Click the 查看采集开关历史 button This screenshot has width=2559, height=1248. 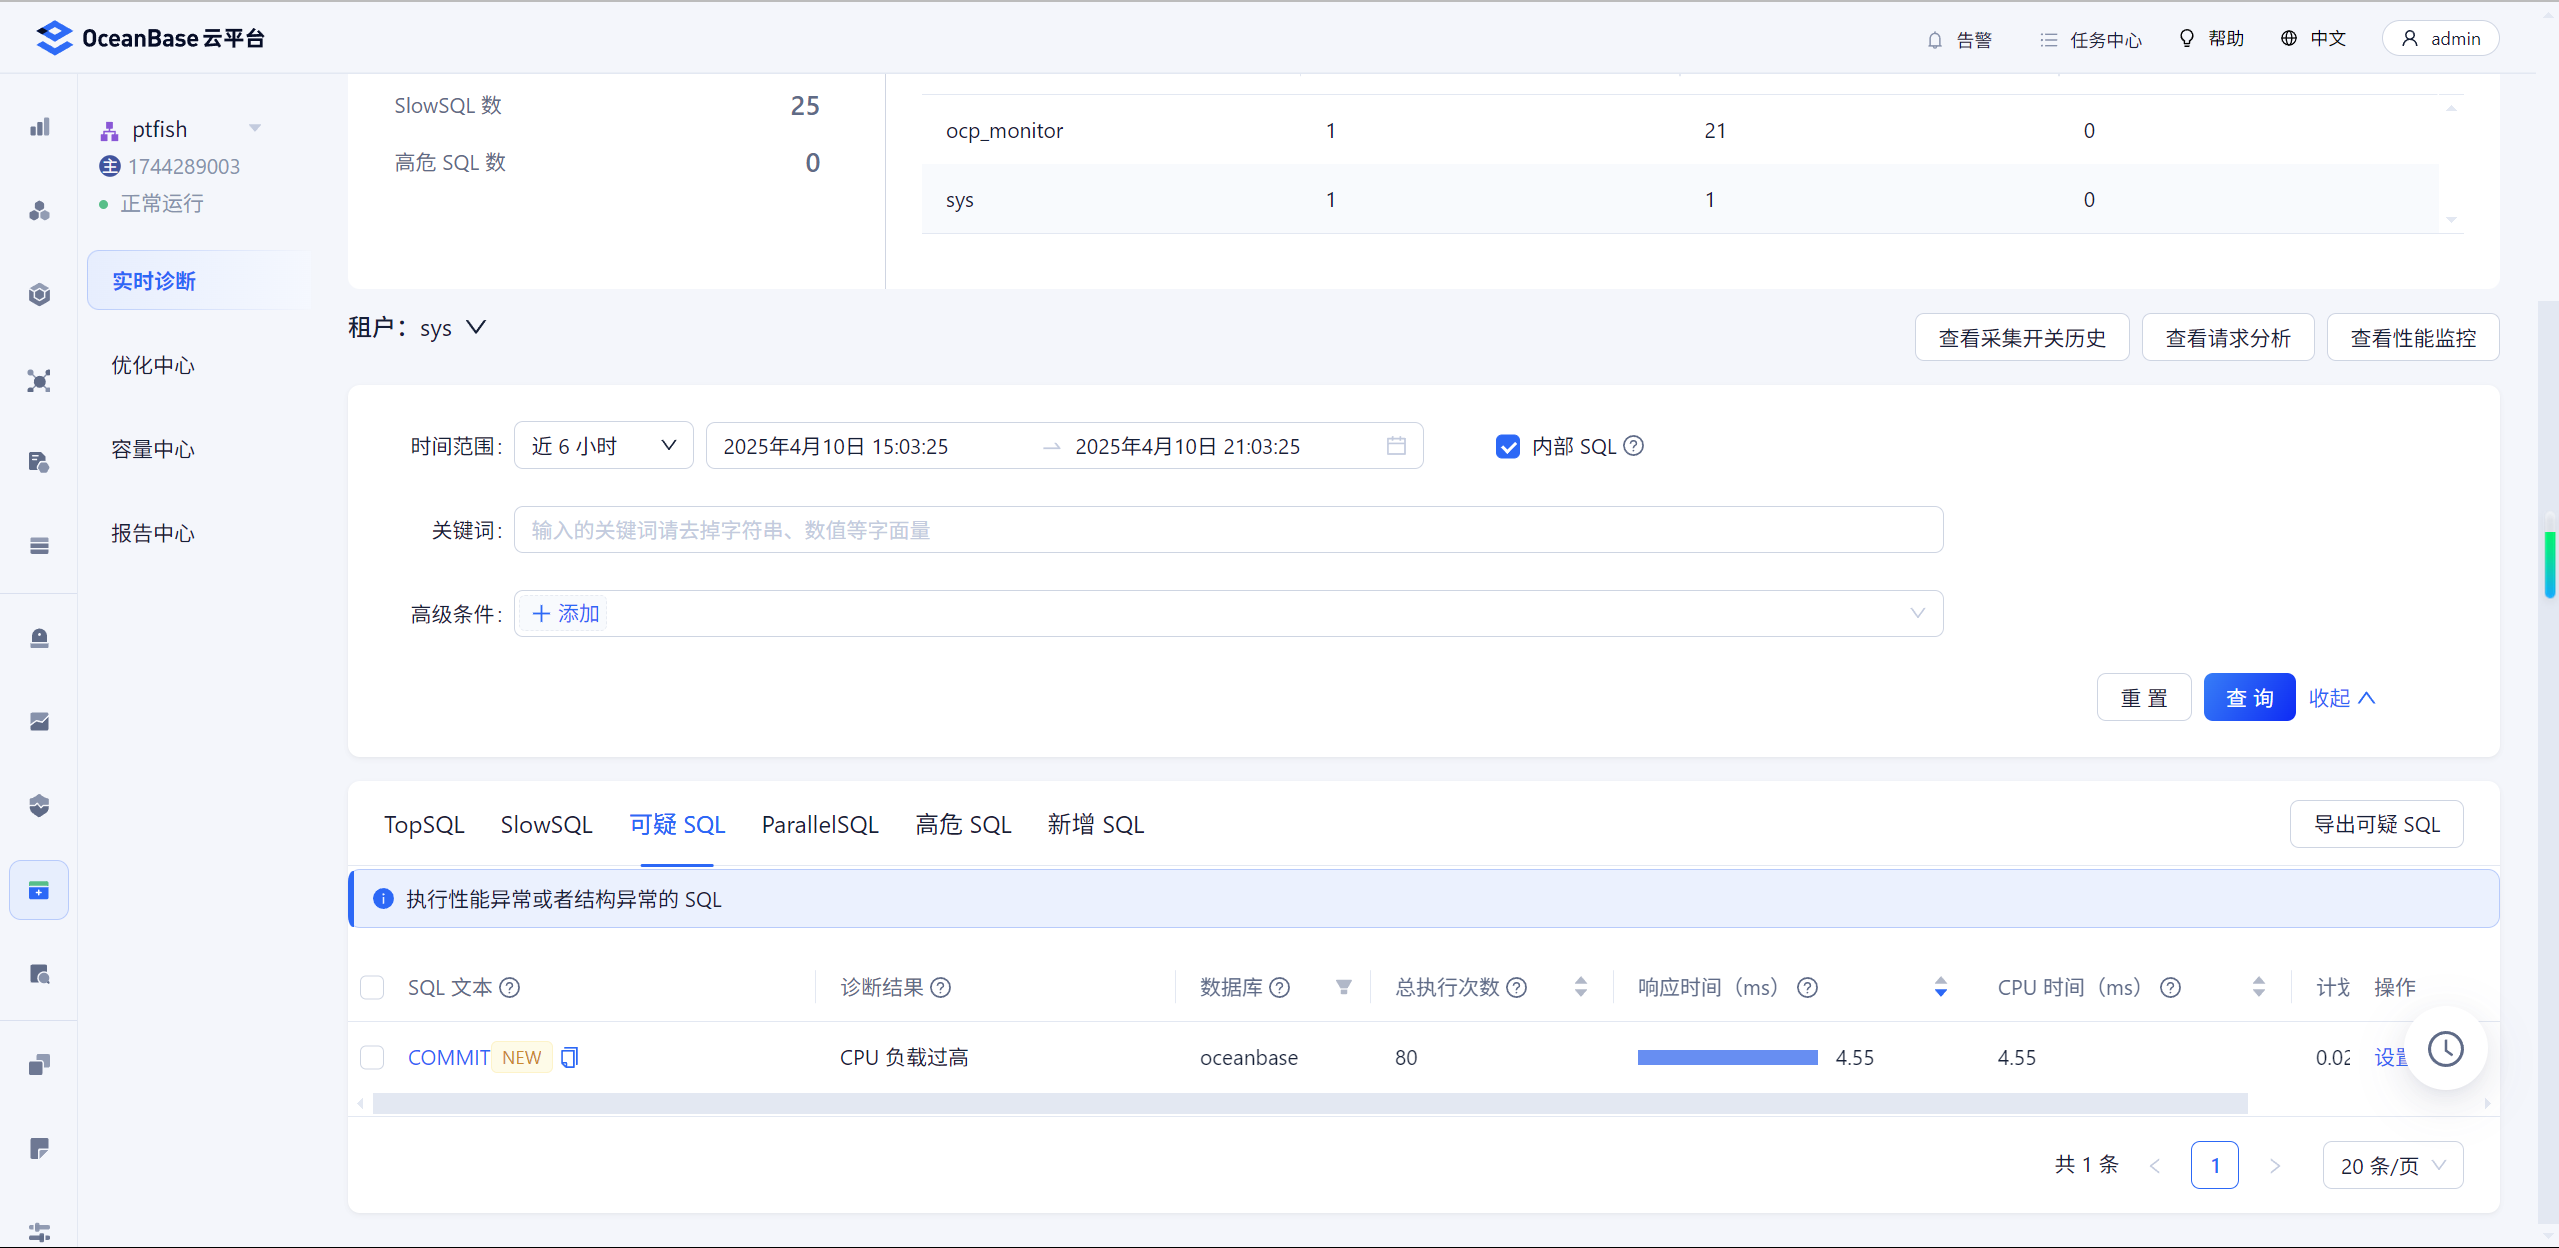pos(2022,338)
